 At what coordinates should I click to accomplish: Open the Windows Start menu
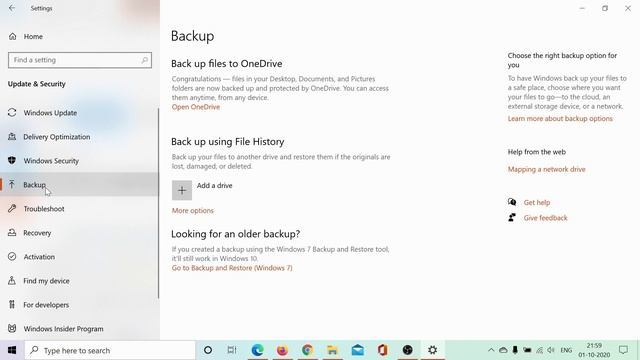click(12, 350)
